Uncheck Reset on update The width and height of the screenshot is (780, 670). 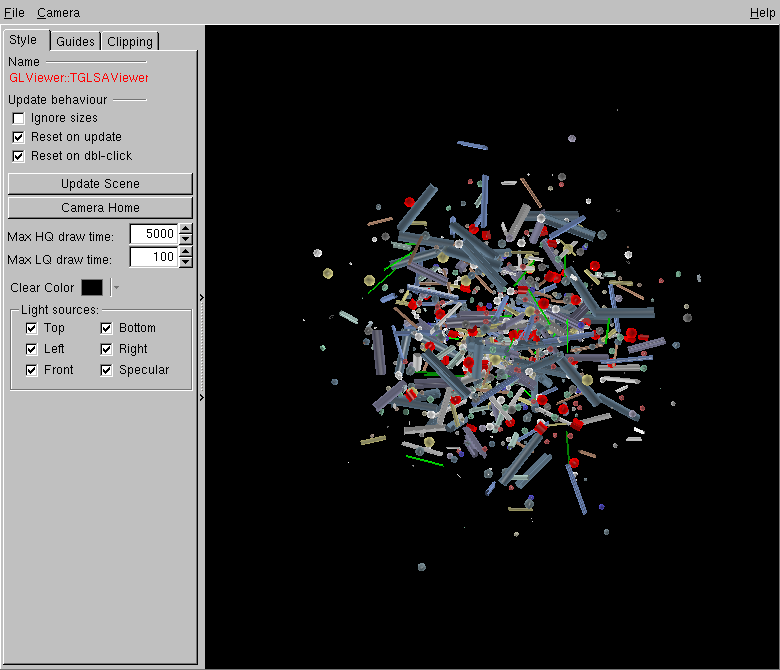pos(18,137)
